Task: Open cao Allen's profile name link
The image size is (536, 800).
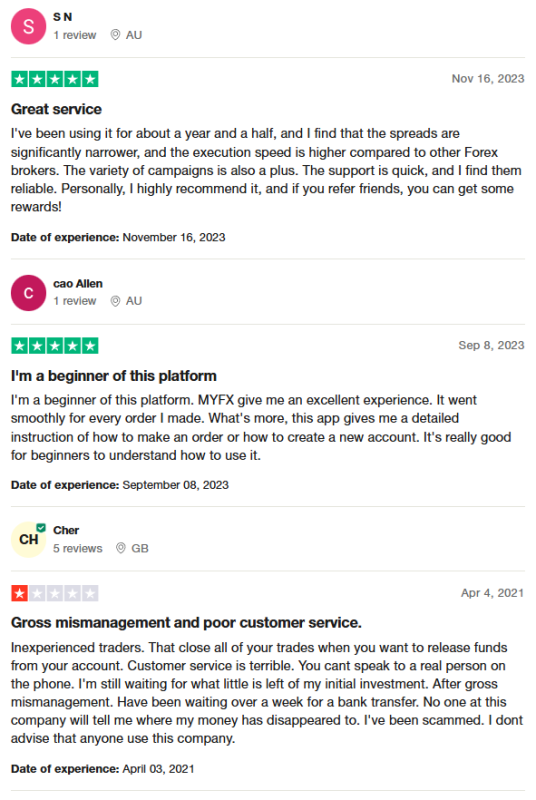Action: click(78, 284)
